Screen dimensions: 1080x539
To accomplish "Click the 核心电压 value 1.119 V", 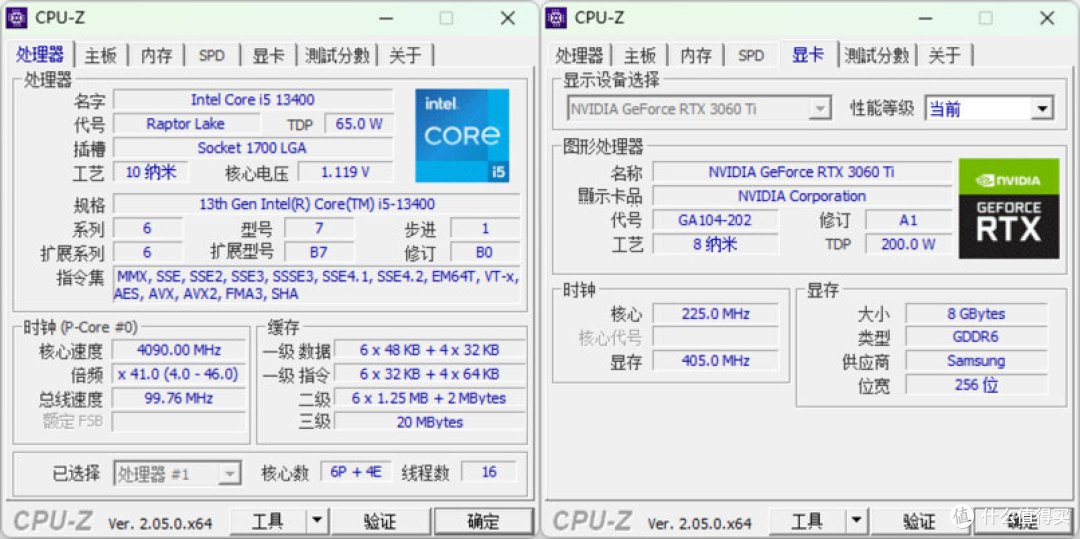I will click(345, 172).
